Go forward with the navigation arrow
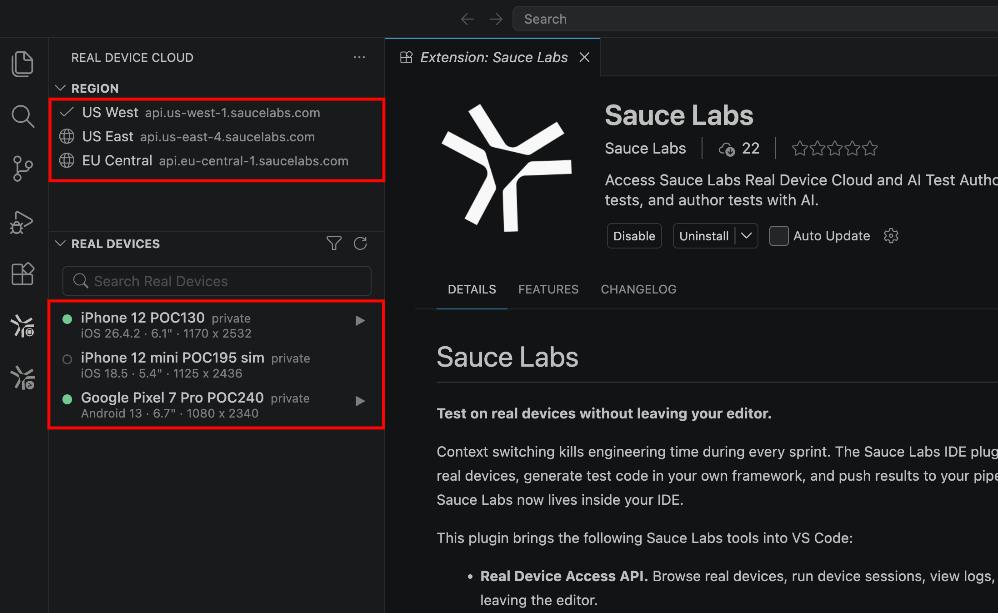The width and height of the screenshot is (998, 613). (496, 19)
